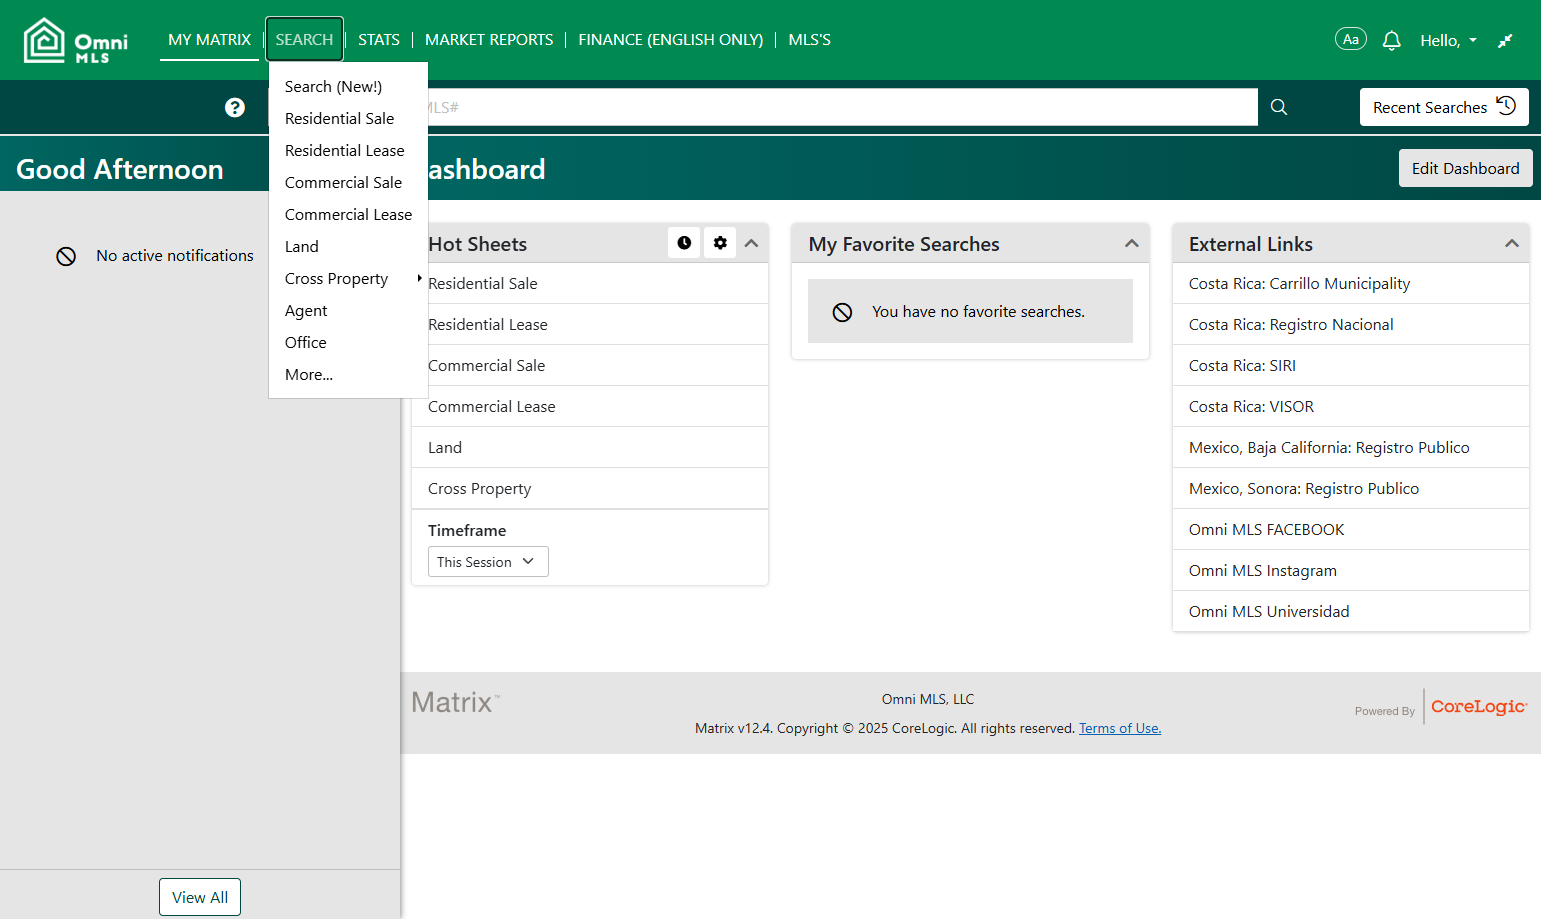The height and width of the screenshot is (919, 1541).
Task: Choose Commercial Sale in Search menu
Action: (348, 183)
